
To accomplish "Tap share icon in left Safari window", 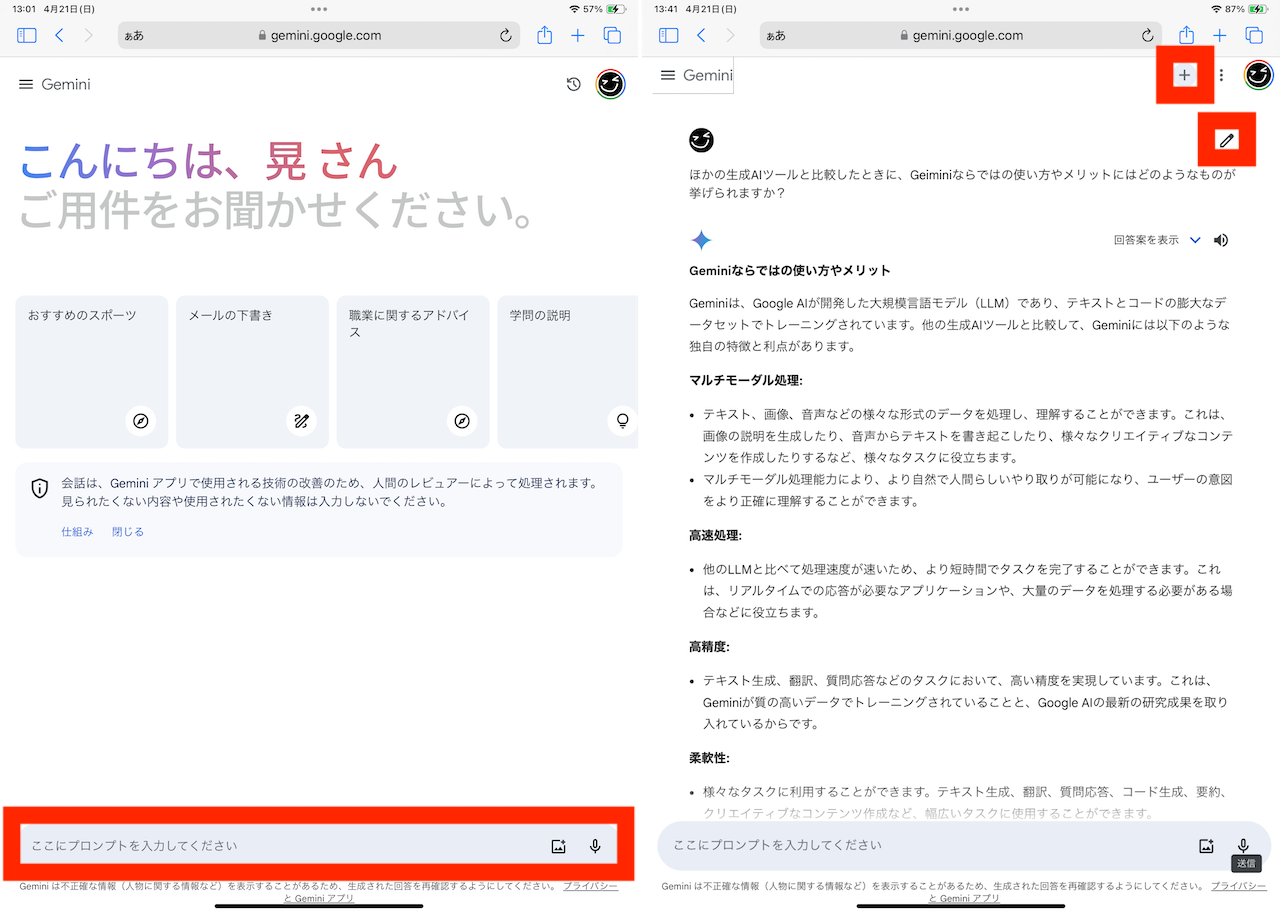I will (x=545, y=35).
